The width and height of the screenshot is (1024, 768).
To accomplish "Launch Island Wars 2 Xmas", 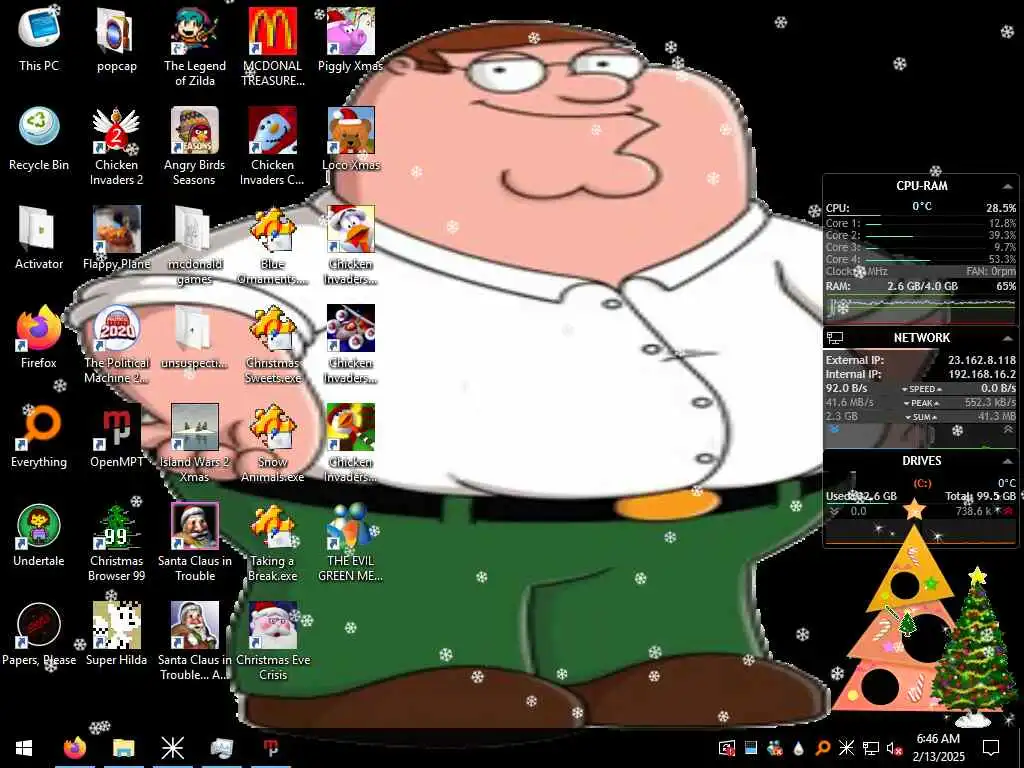I will (x=195, y=442).
